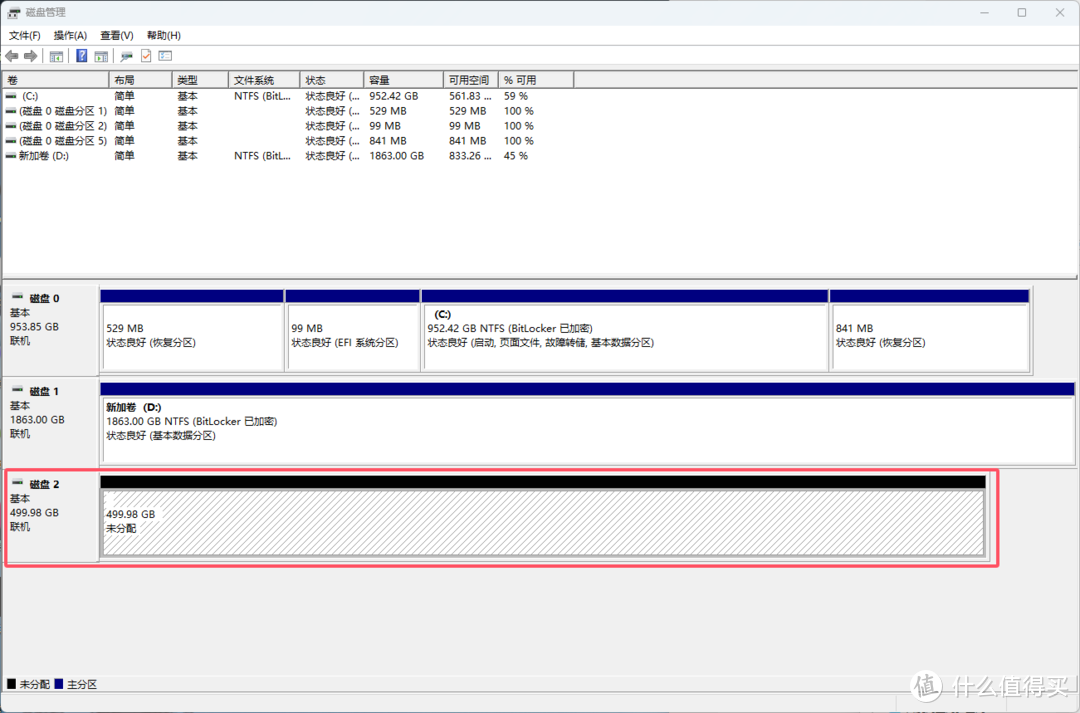Click the Forward arrow toolbar icon

[31, 56]
